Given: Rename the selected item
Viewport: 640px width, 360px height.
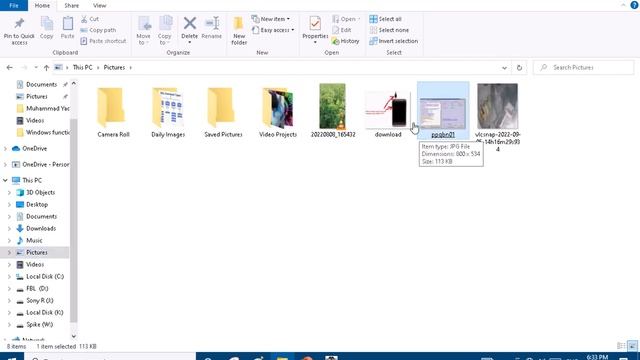Looking at the screenshot, I should pyautogui.click(x=211, y=28).
